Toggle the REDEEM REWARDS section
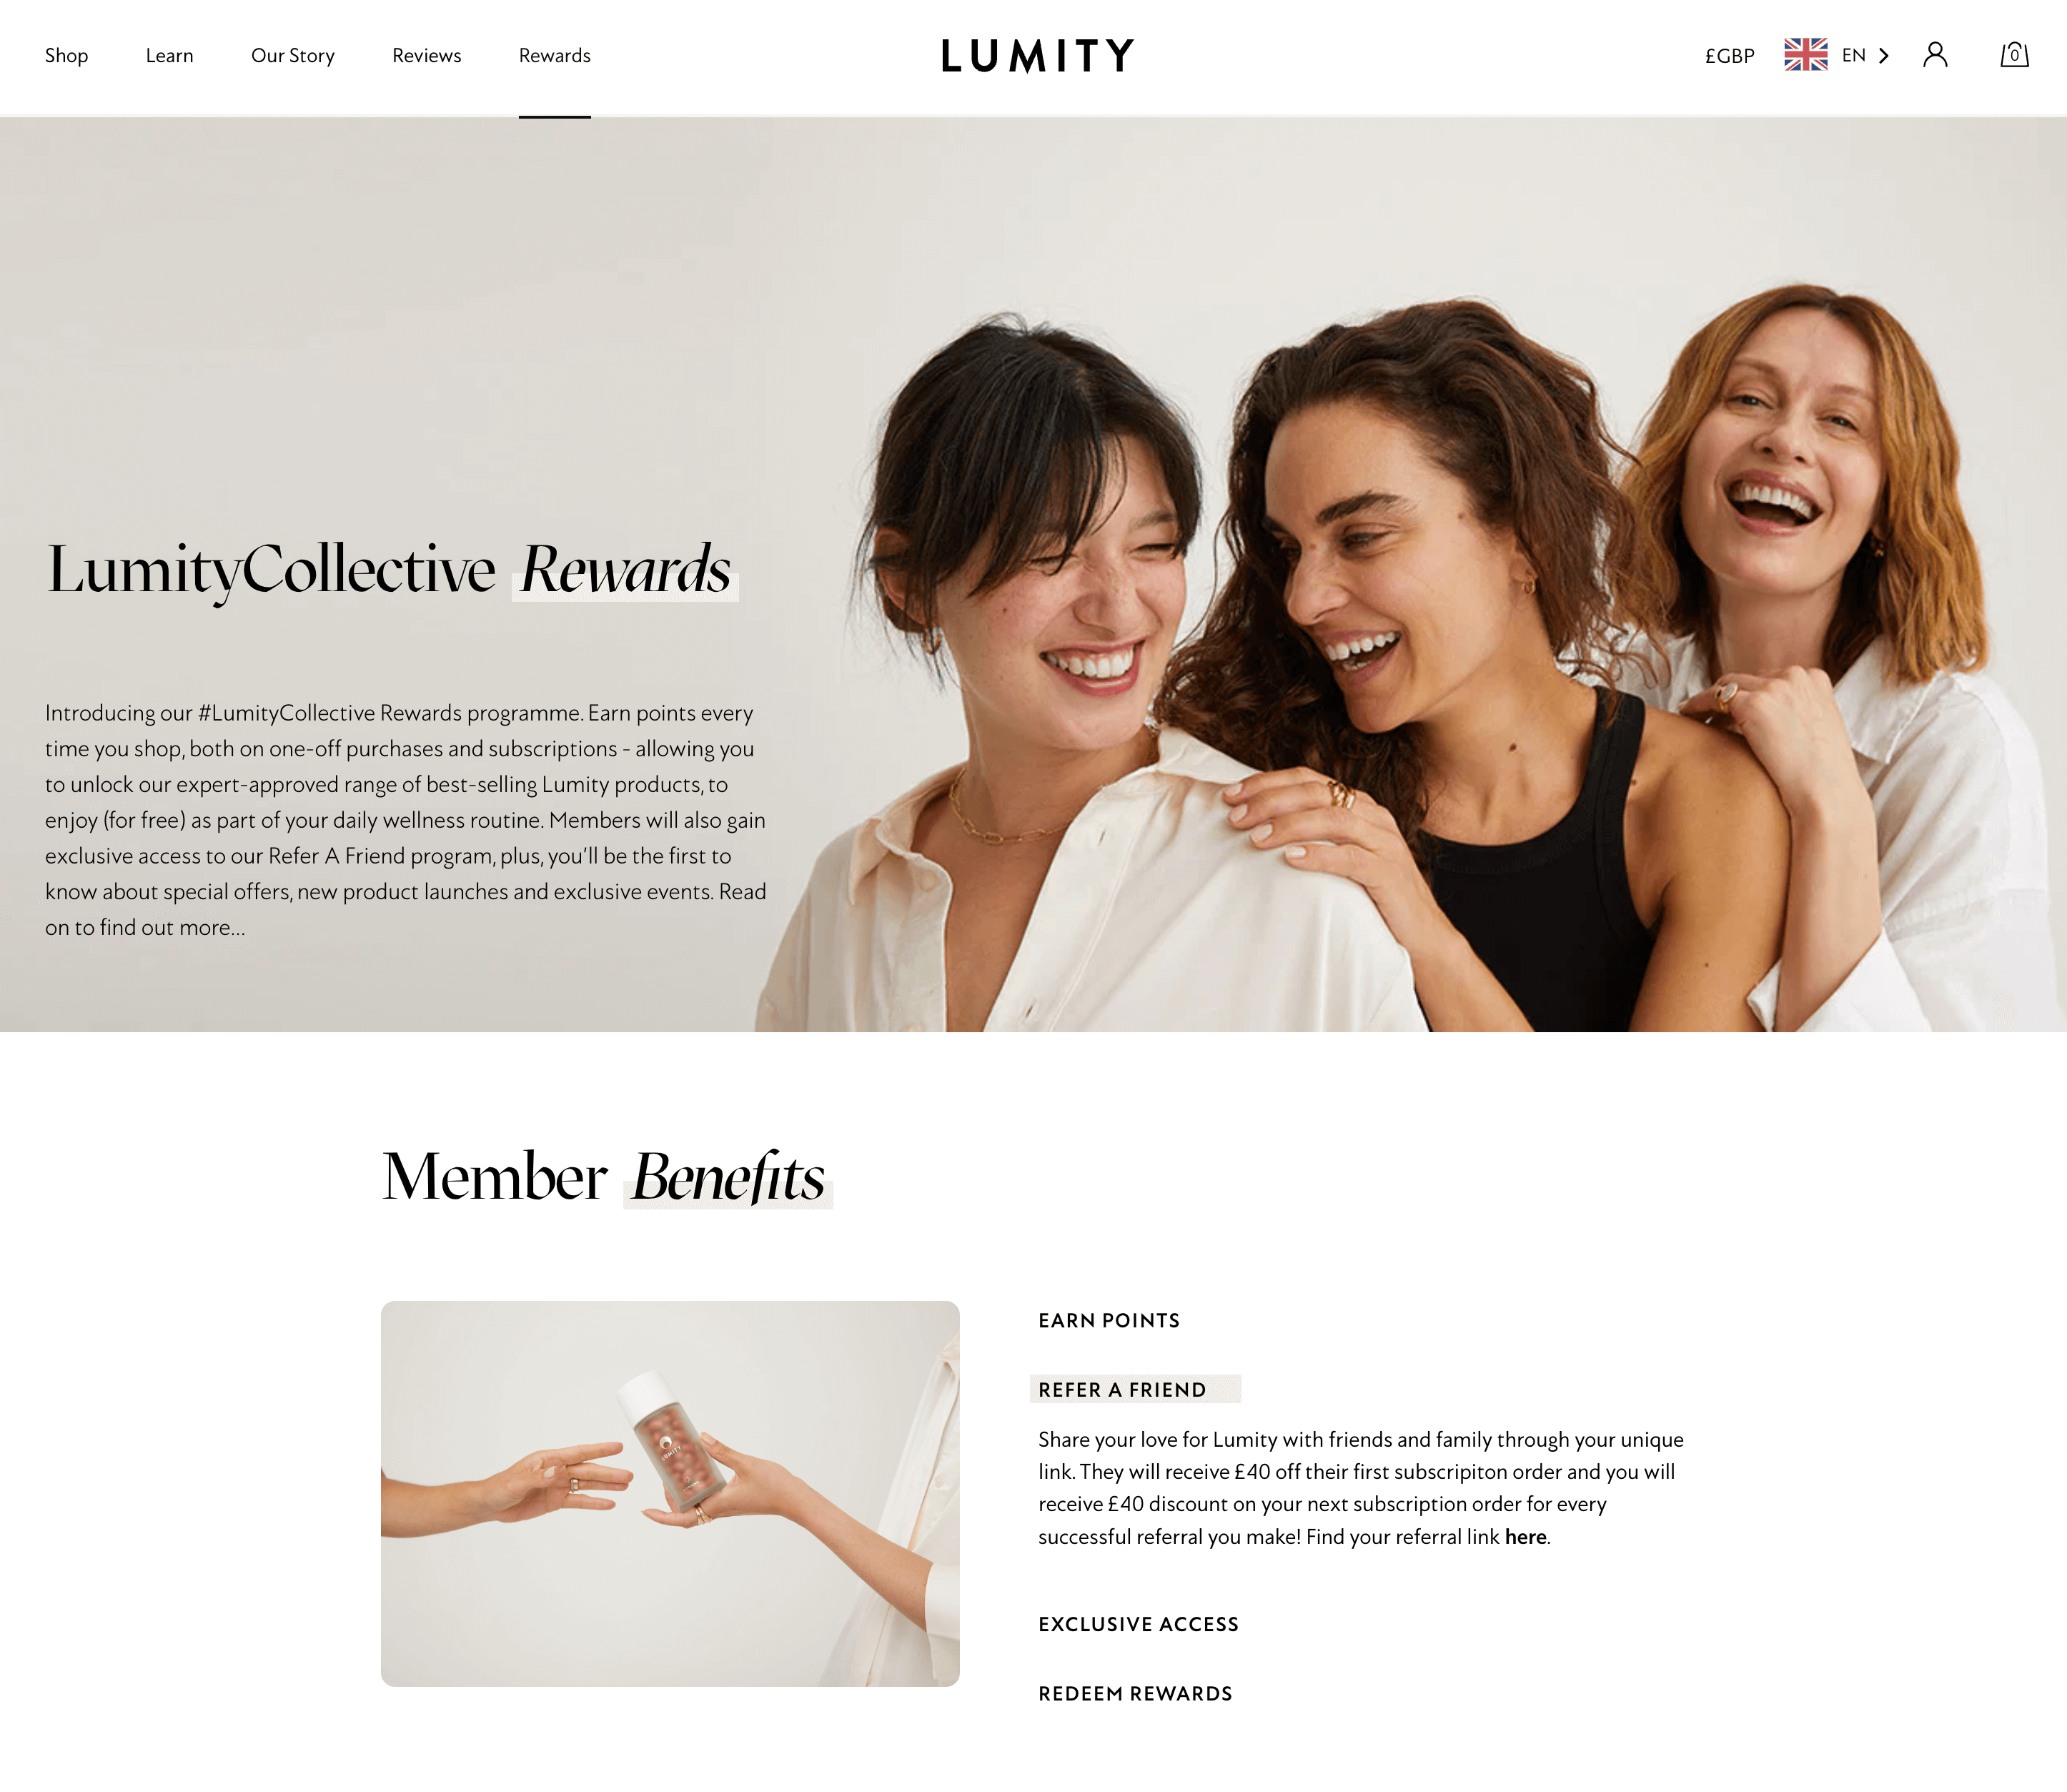Viewport: 2067px width, 1792px height. click(1134, 1693)
